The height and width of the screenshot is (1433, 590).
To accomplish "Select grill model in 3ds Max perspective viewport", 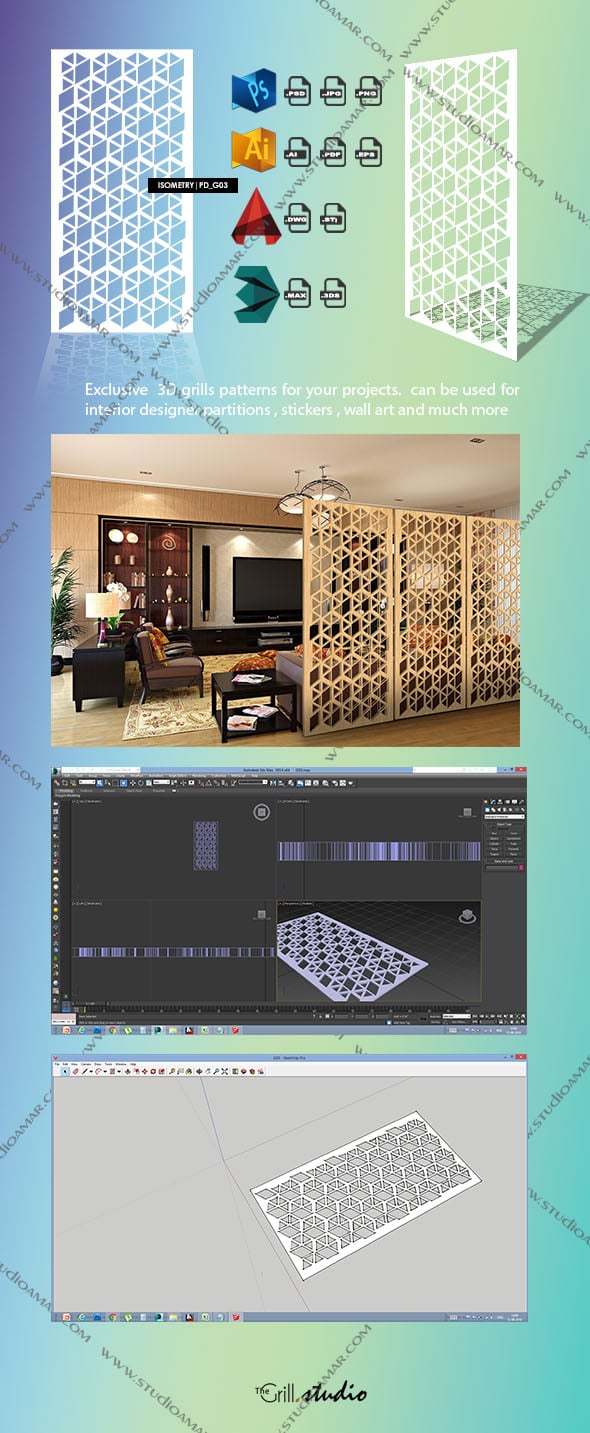I will 351,957.
